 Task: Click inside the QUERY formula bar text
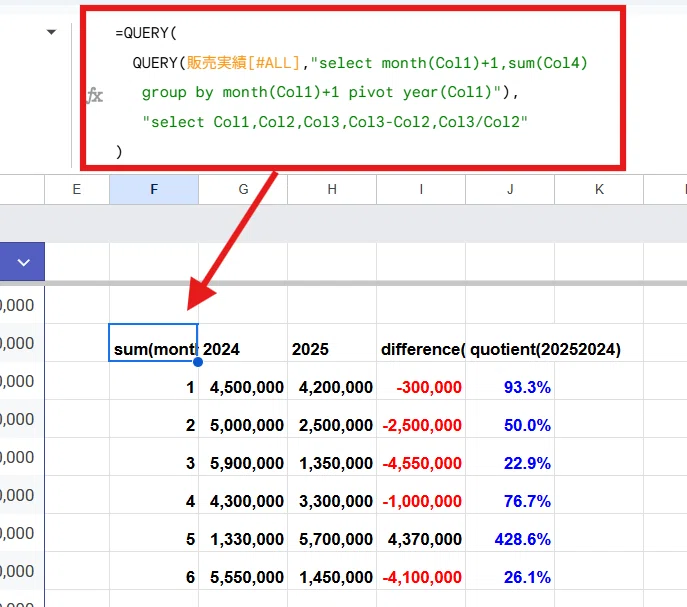[x=353, y=92]
